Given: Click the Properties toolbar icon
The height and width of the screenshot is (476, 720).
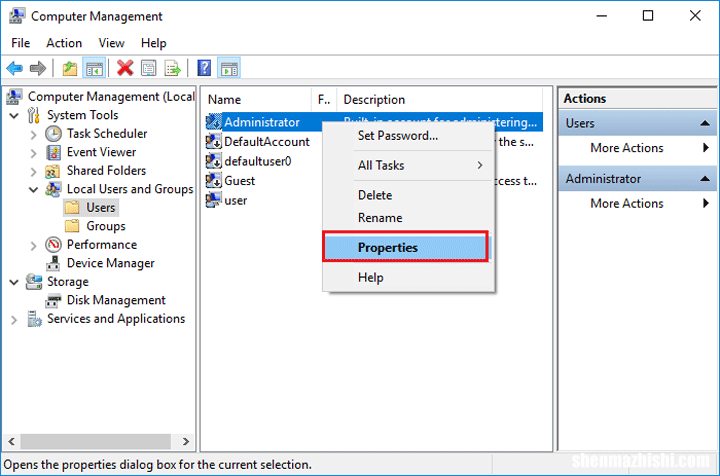Looking at the screenshot, I should pyautogui.click(x=149, y=68).
